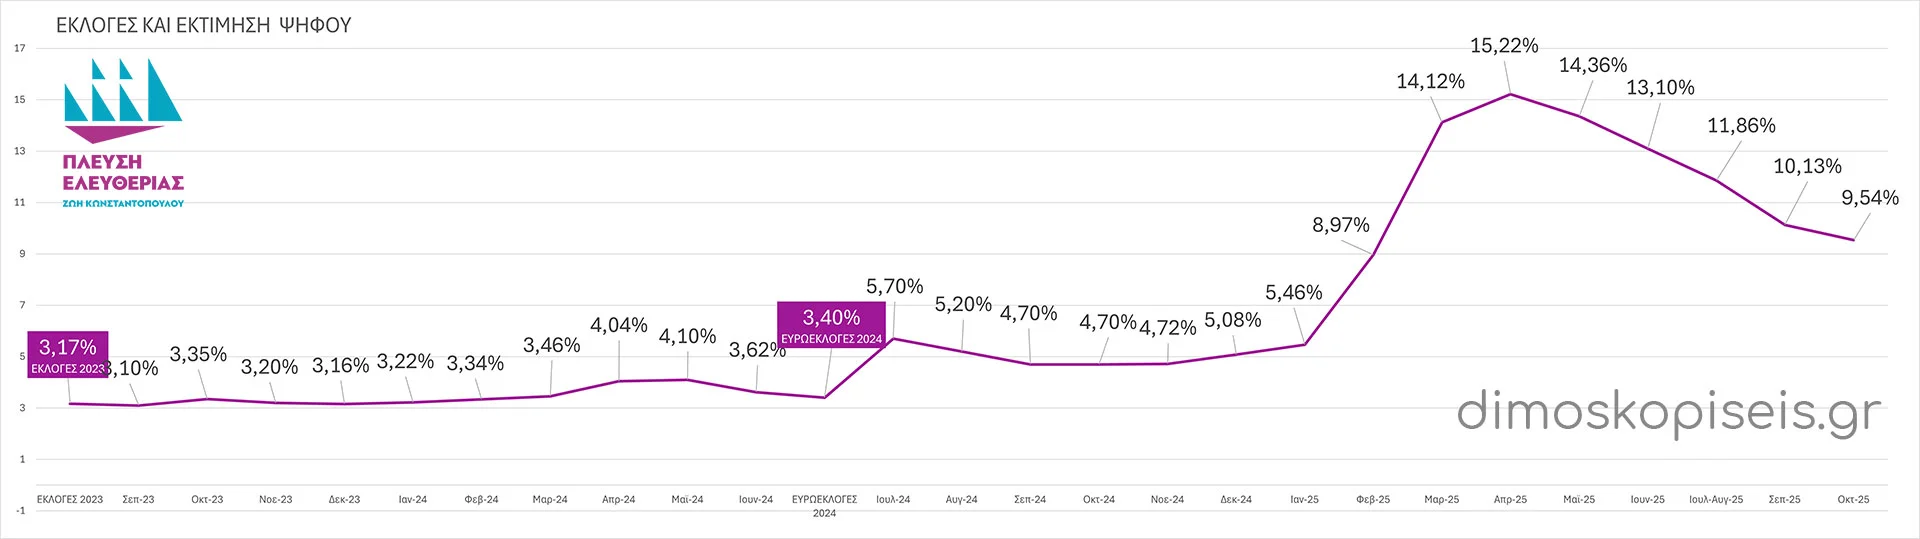Select the purple 3,17% ΕΚΛΟΓΕΣ 2023 box
1920x539 pixels.
(68, 354)
